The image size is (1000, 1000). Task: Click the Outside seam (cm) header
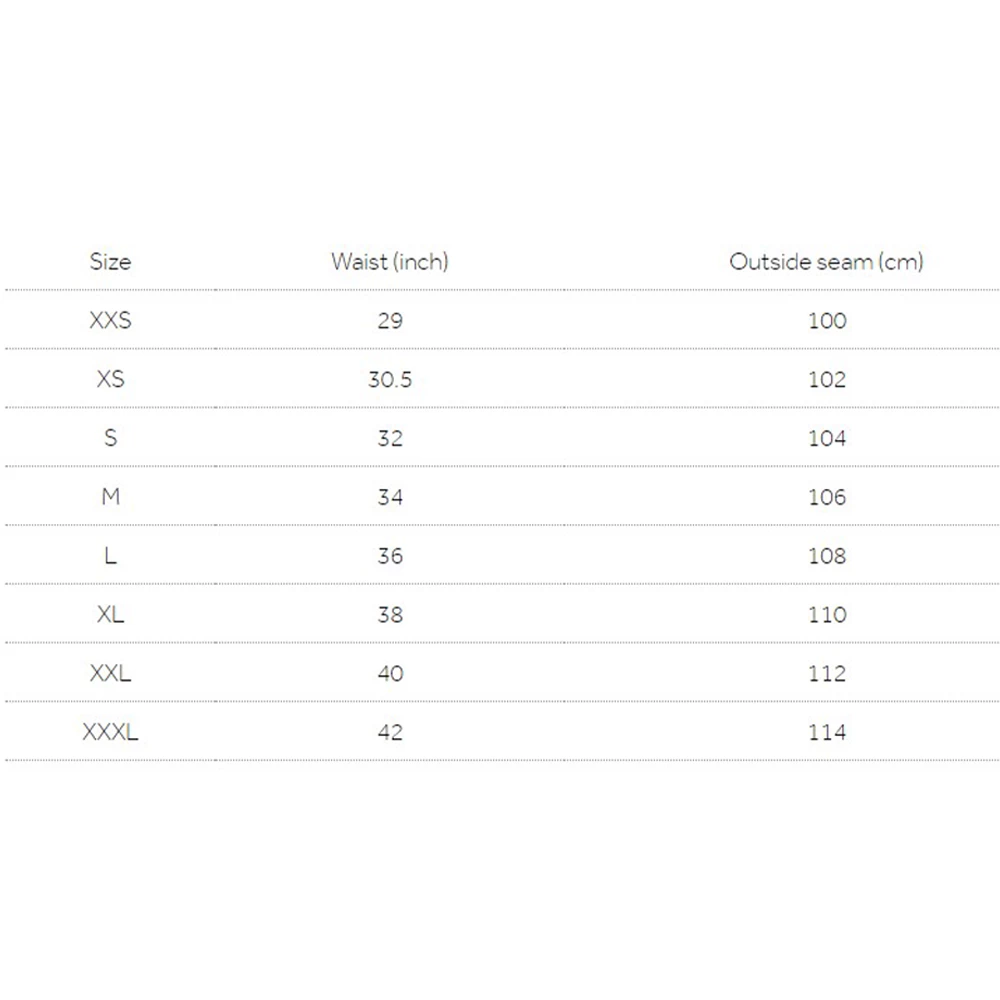(826, 262)
